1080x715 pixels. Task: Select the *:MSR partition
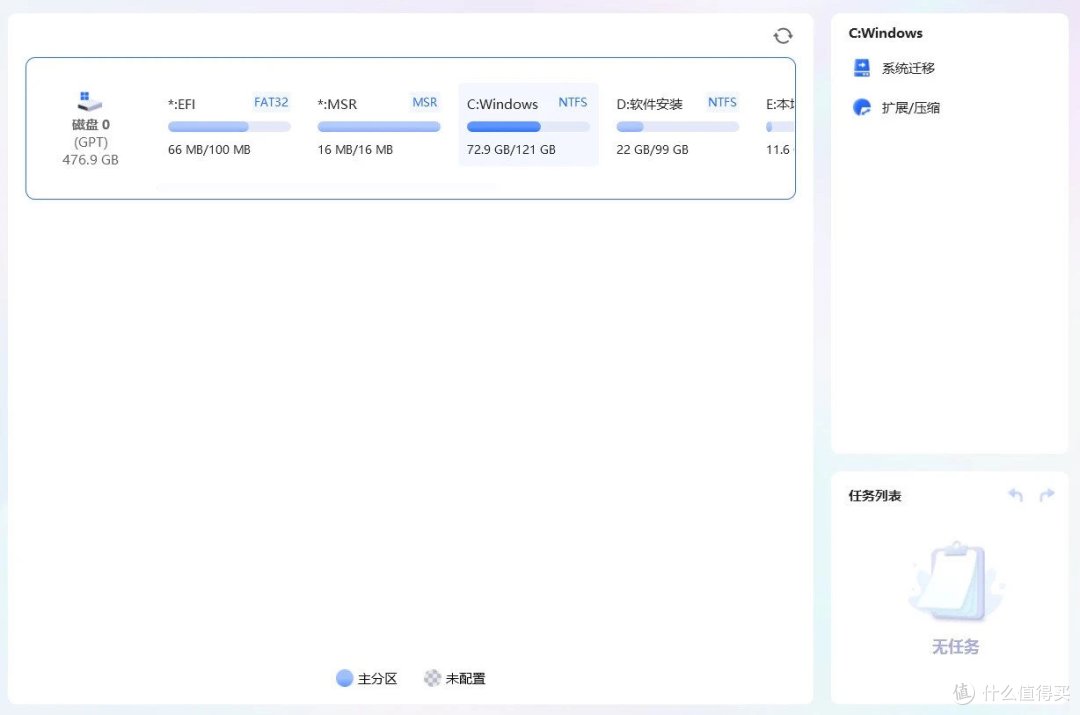tap(379, 125)
